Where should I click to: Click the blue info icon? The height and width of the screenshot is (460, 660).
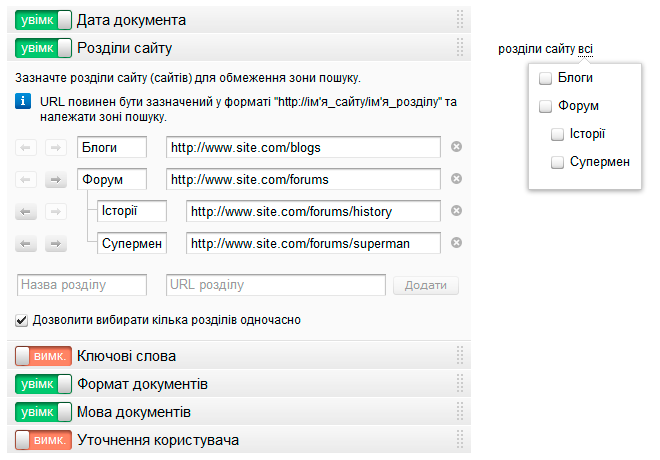point(24,102)
